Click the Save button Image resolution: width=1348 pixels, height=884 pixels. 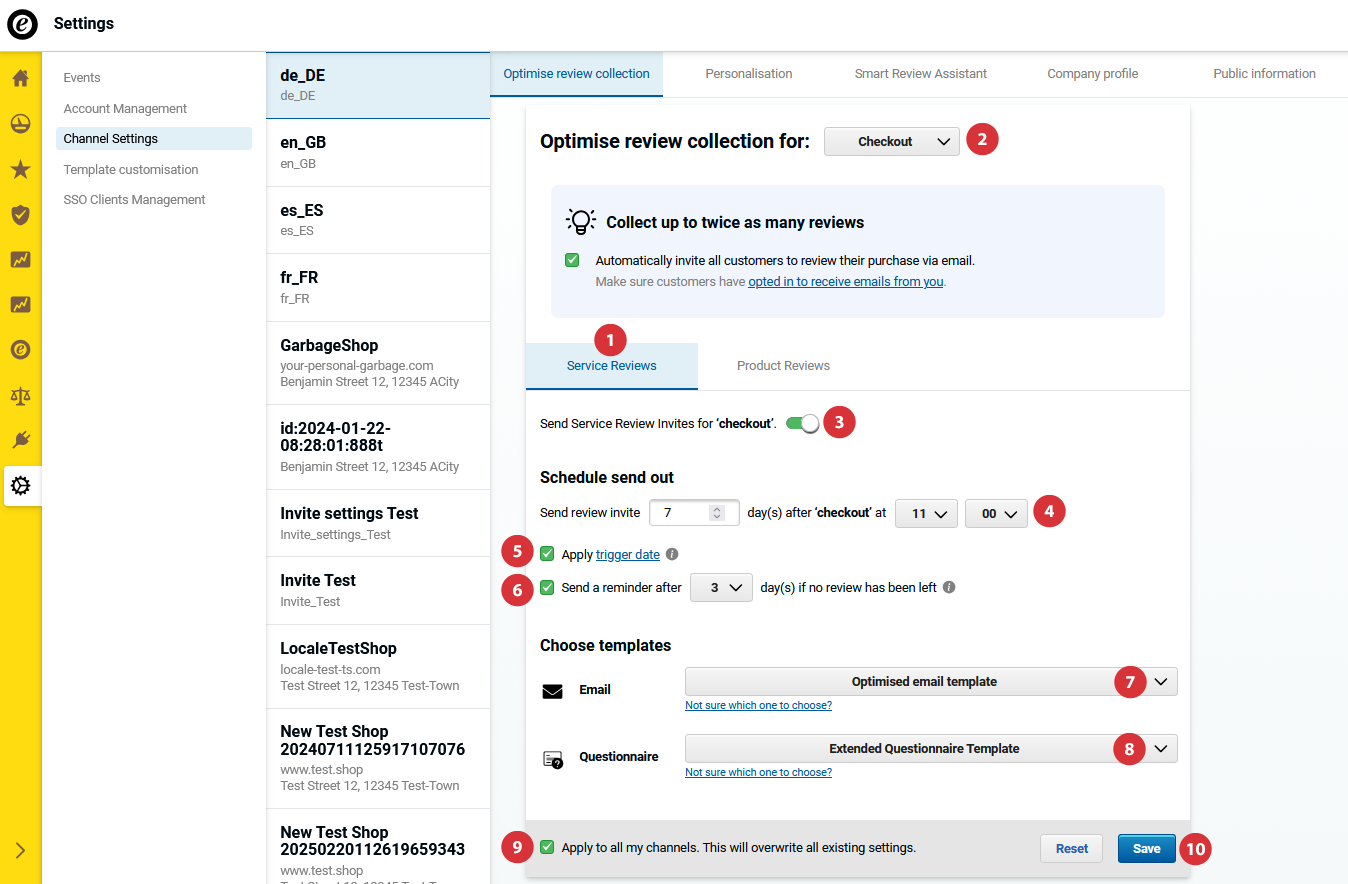pos(1146,848)
